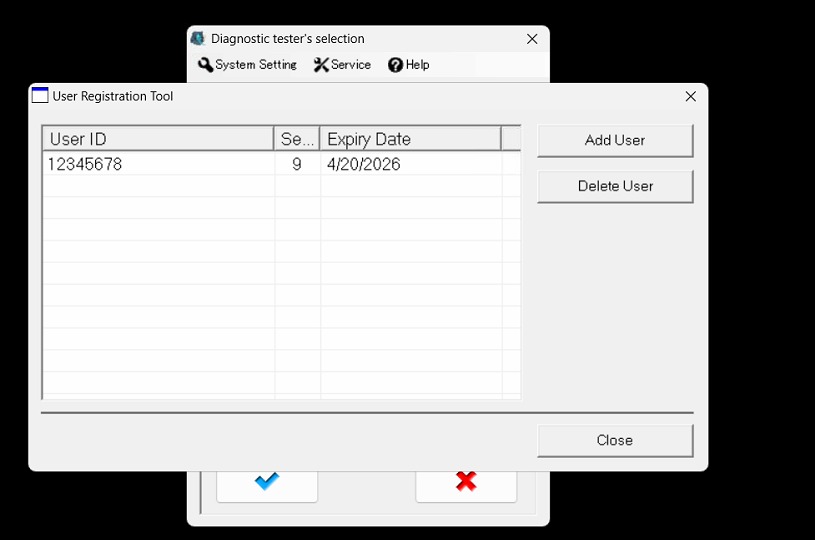Open Help menu in Diagnostic tester's selection window
The image size is (815, 540).
[409, 64]
